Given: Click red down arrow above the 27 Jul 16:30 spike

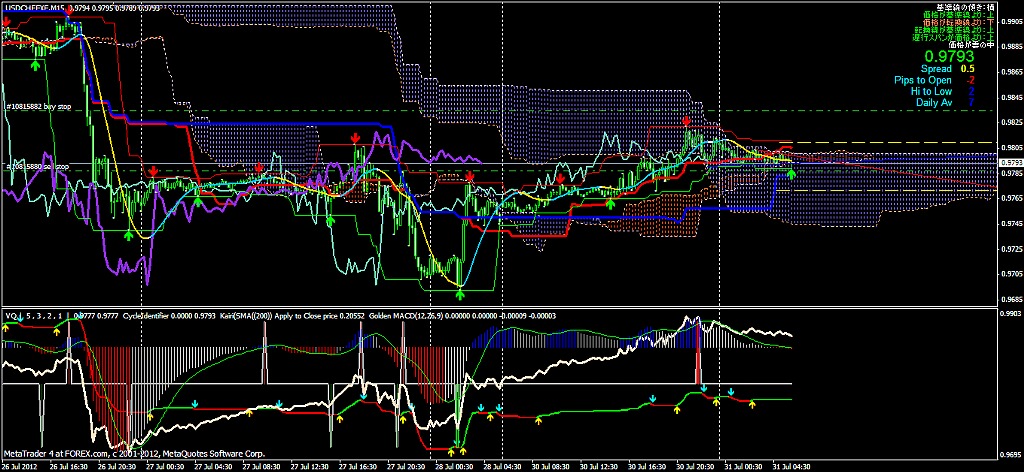Looking at the screenshot, I should pyautogui.click(x=355, y=136).
